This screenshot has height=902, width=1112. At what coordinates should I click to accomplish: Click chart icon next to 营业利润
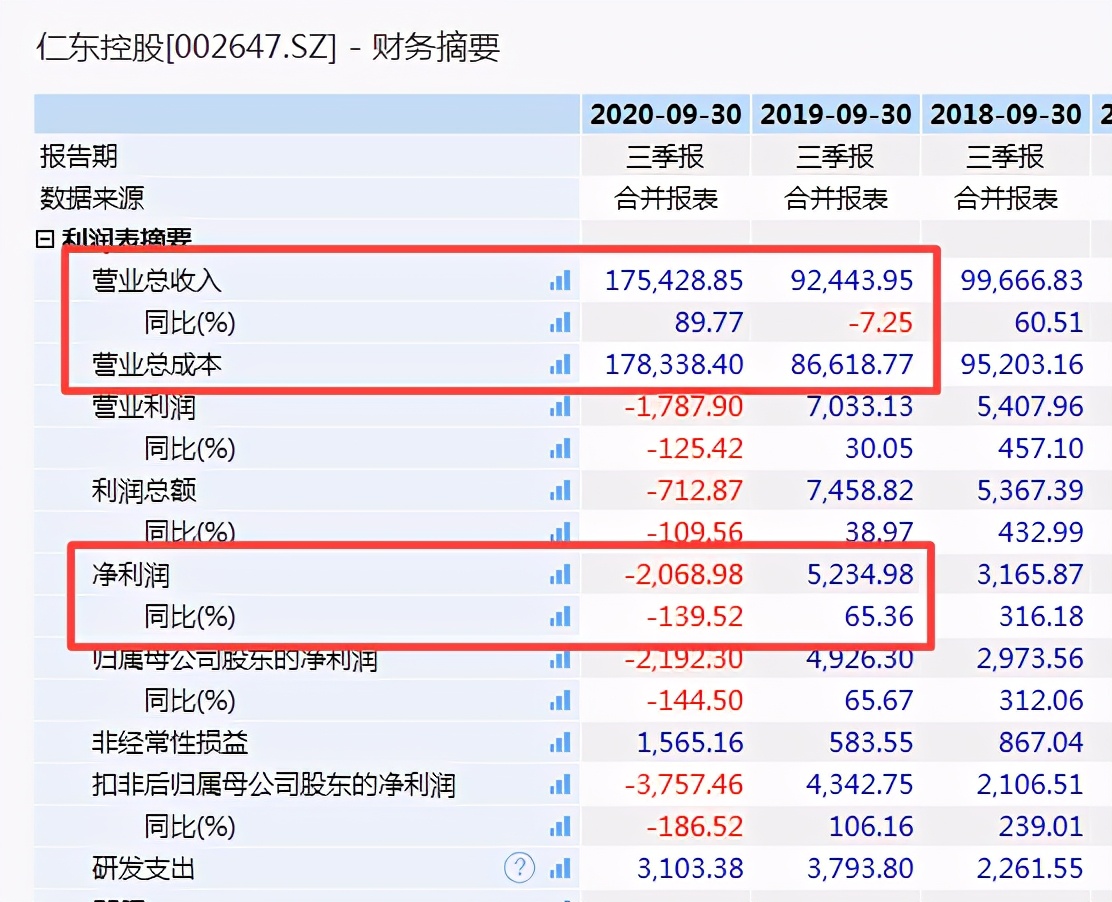[560, 407]
